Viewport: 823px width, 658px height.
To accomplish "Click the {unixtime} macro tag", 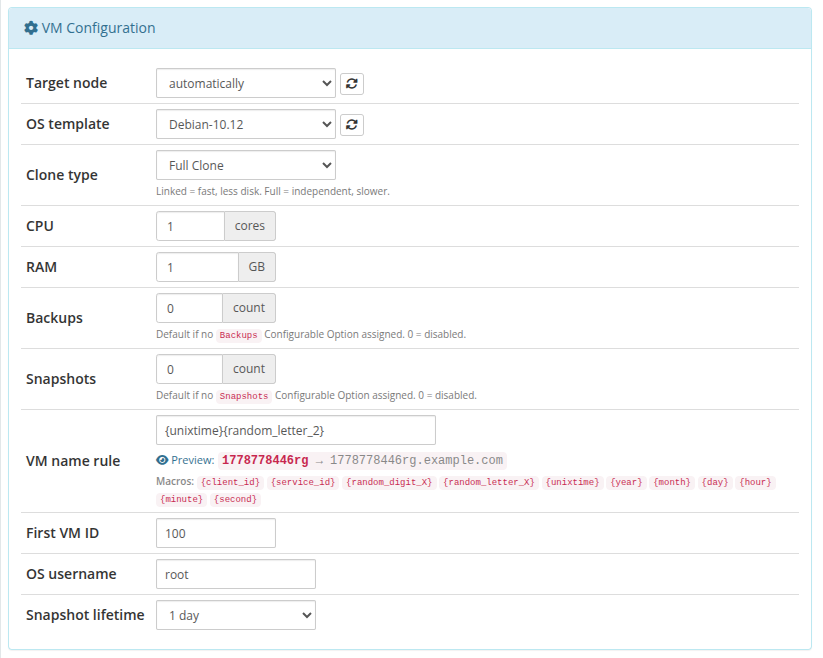I will [572, 482].
